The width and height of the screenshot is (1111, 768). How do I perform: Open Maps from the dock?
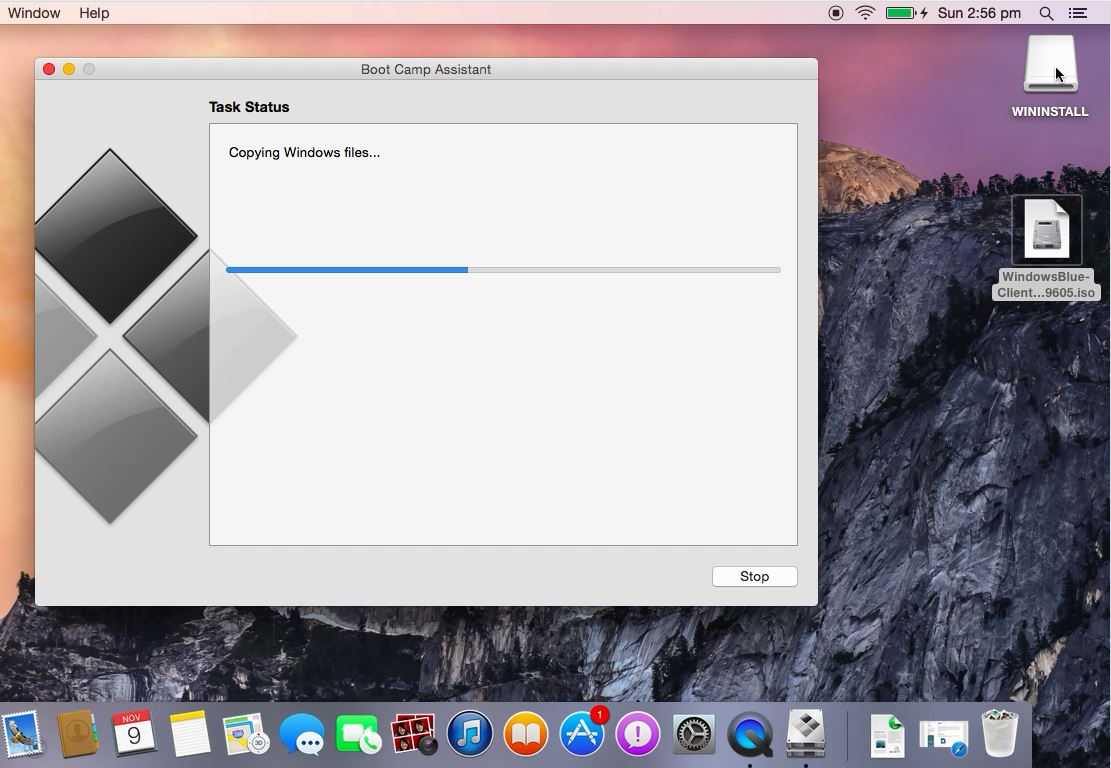point(245,734)
